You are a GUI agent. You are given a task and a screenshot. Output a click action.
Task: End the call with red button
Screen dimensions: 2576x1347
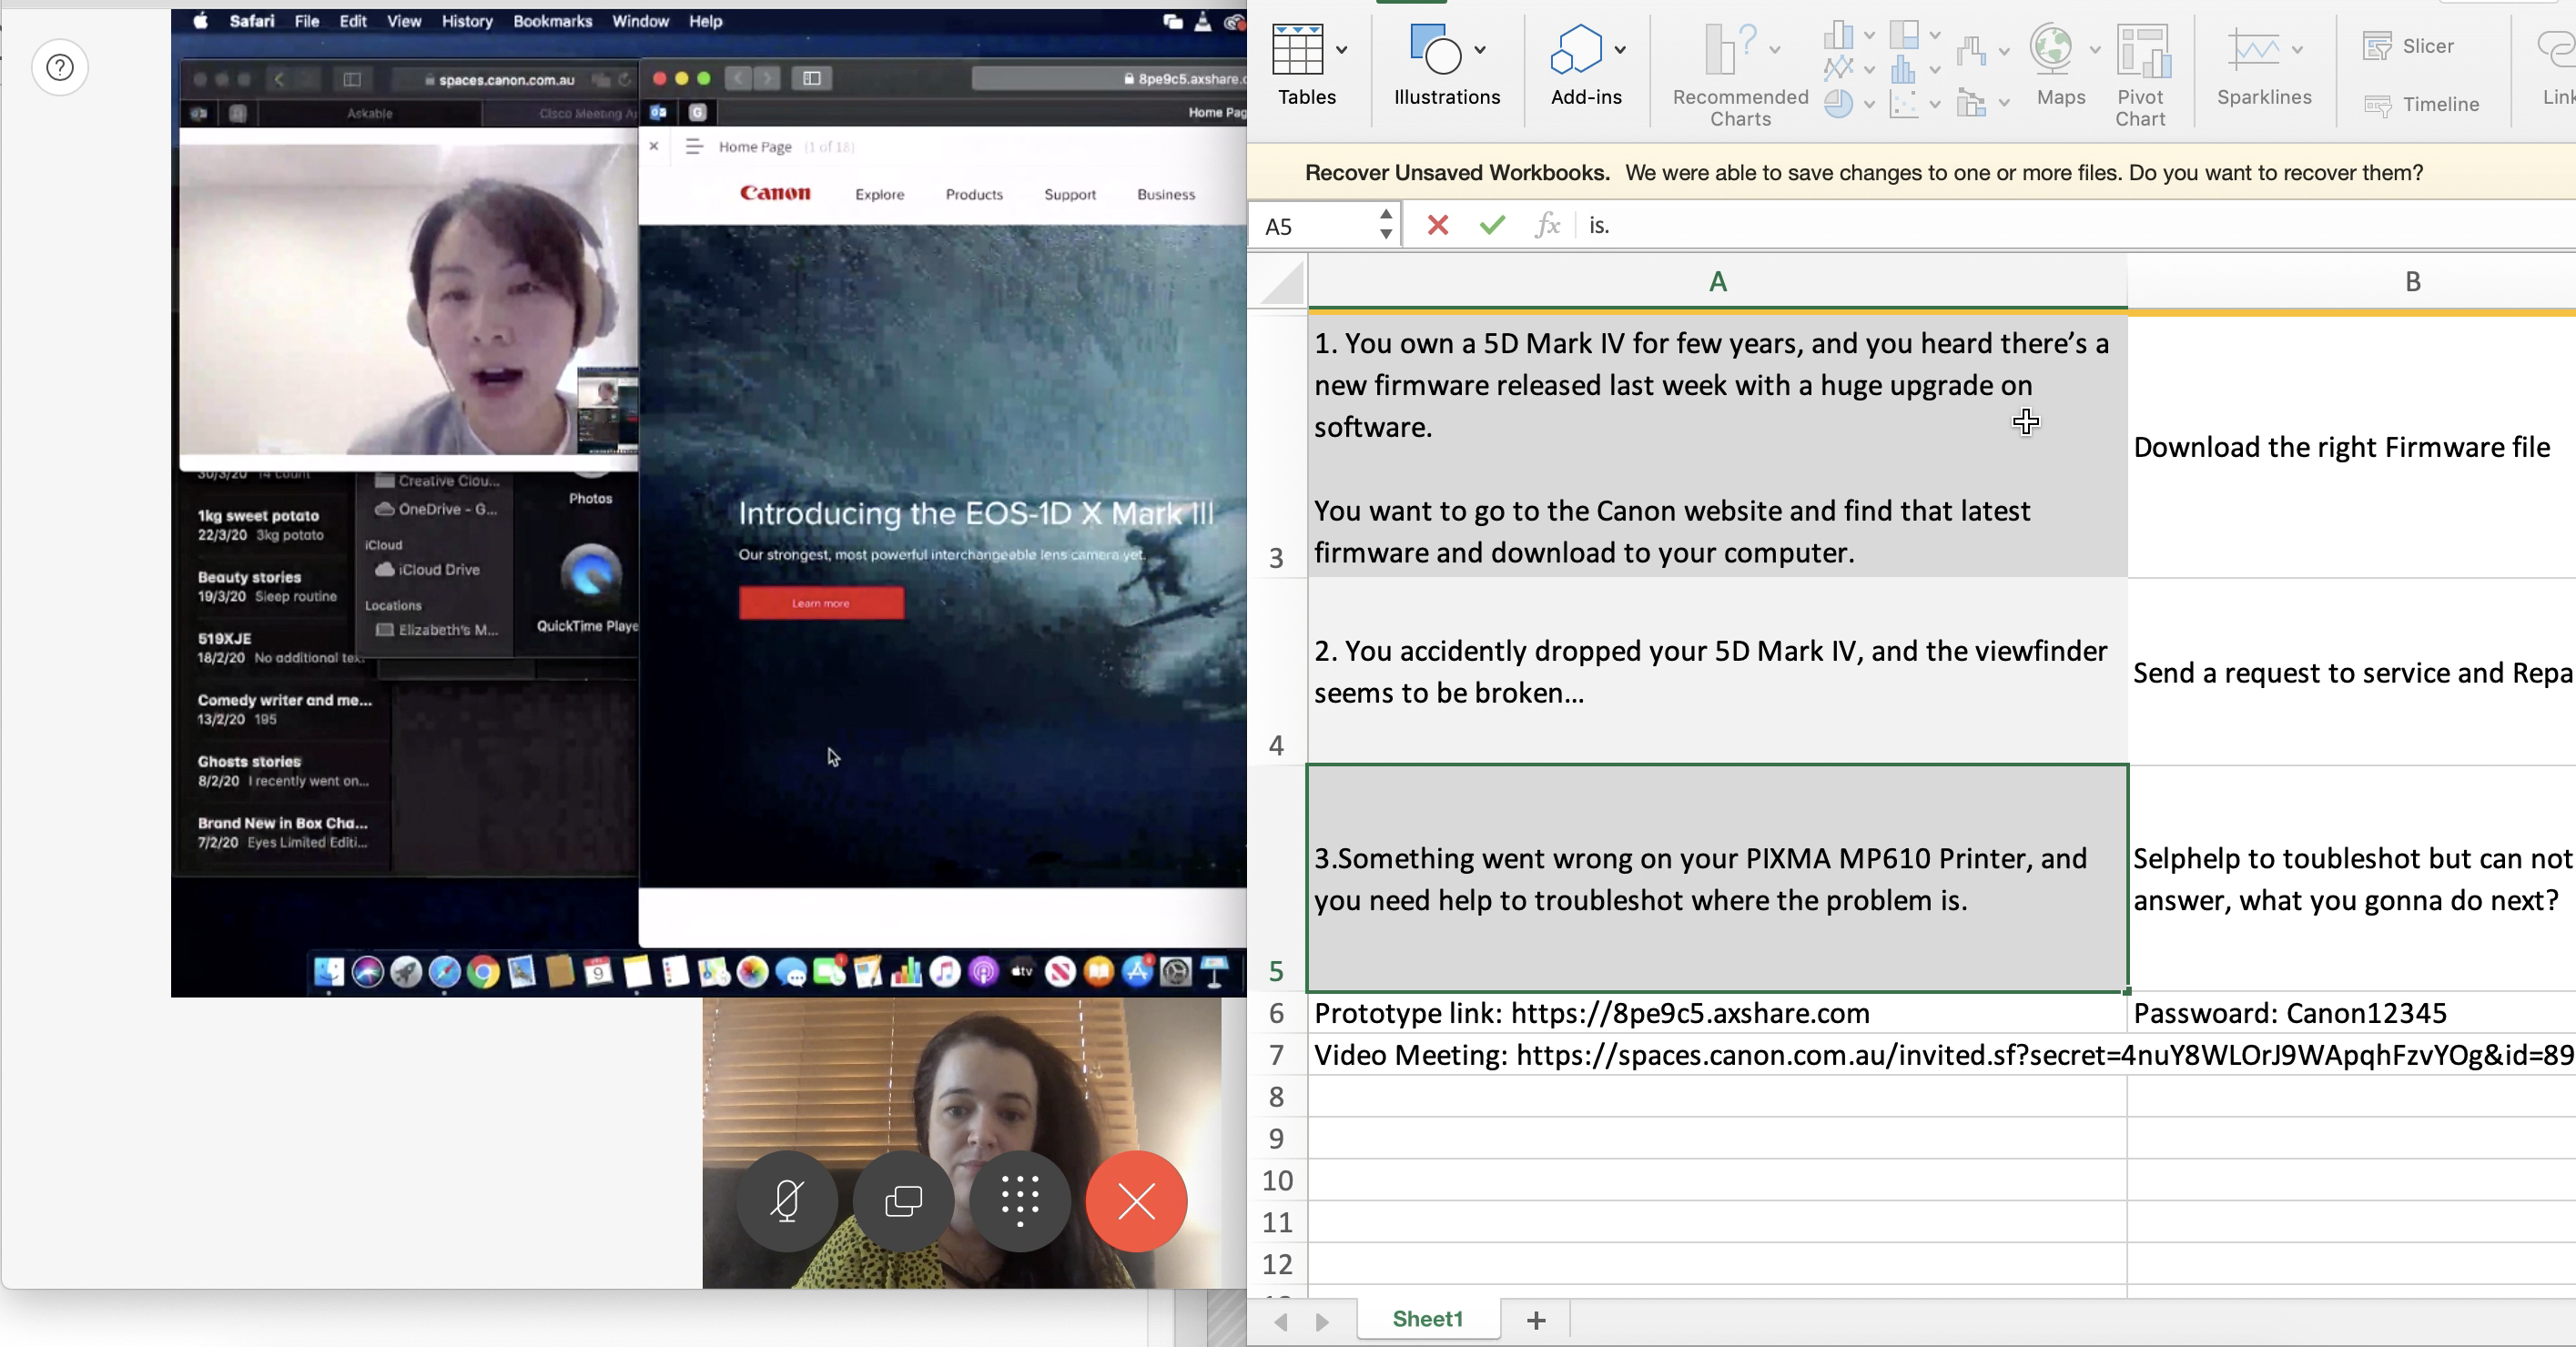pyautogui.click(x=1136, y=1200)
